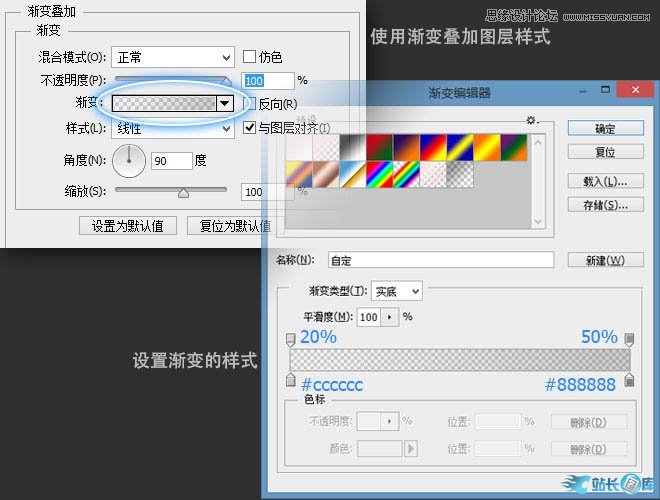This screenshot has height=500, width=660.
Task: Uncheck the 与图层对齐 checkbox
Action: 250,128
